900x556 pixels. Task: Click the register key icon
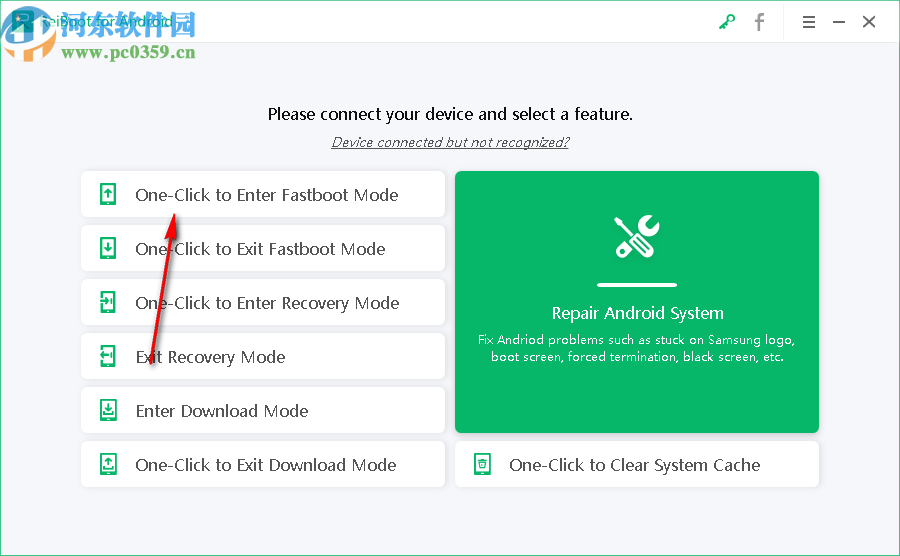tap(727, 22)
